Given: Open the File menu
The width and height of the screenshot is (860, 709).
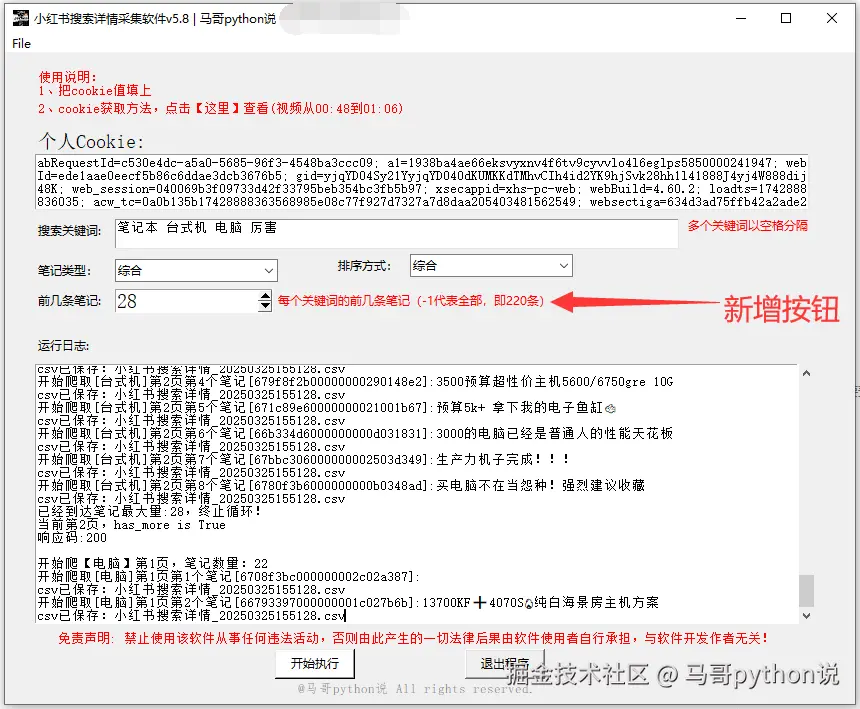Looking at the screenshot, I should (x=20, y=44).
